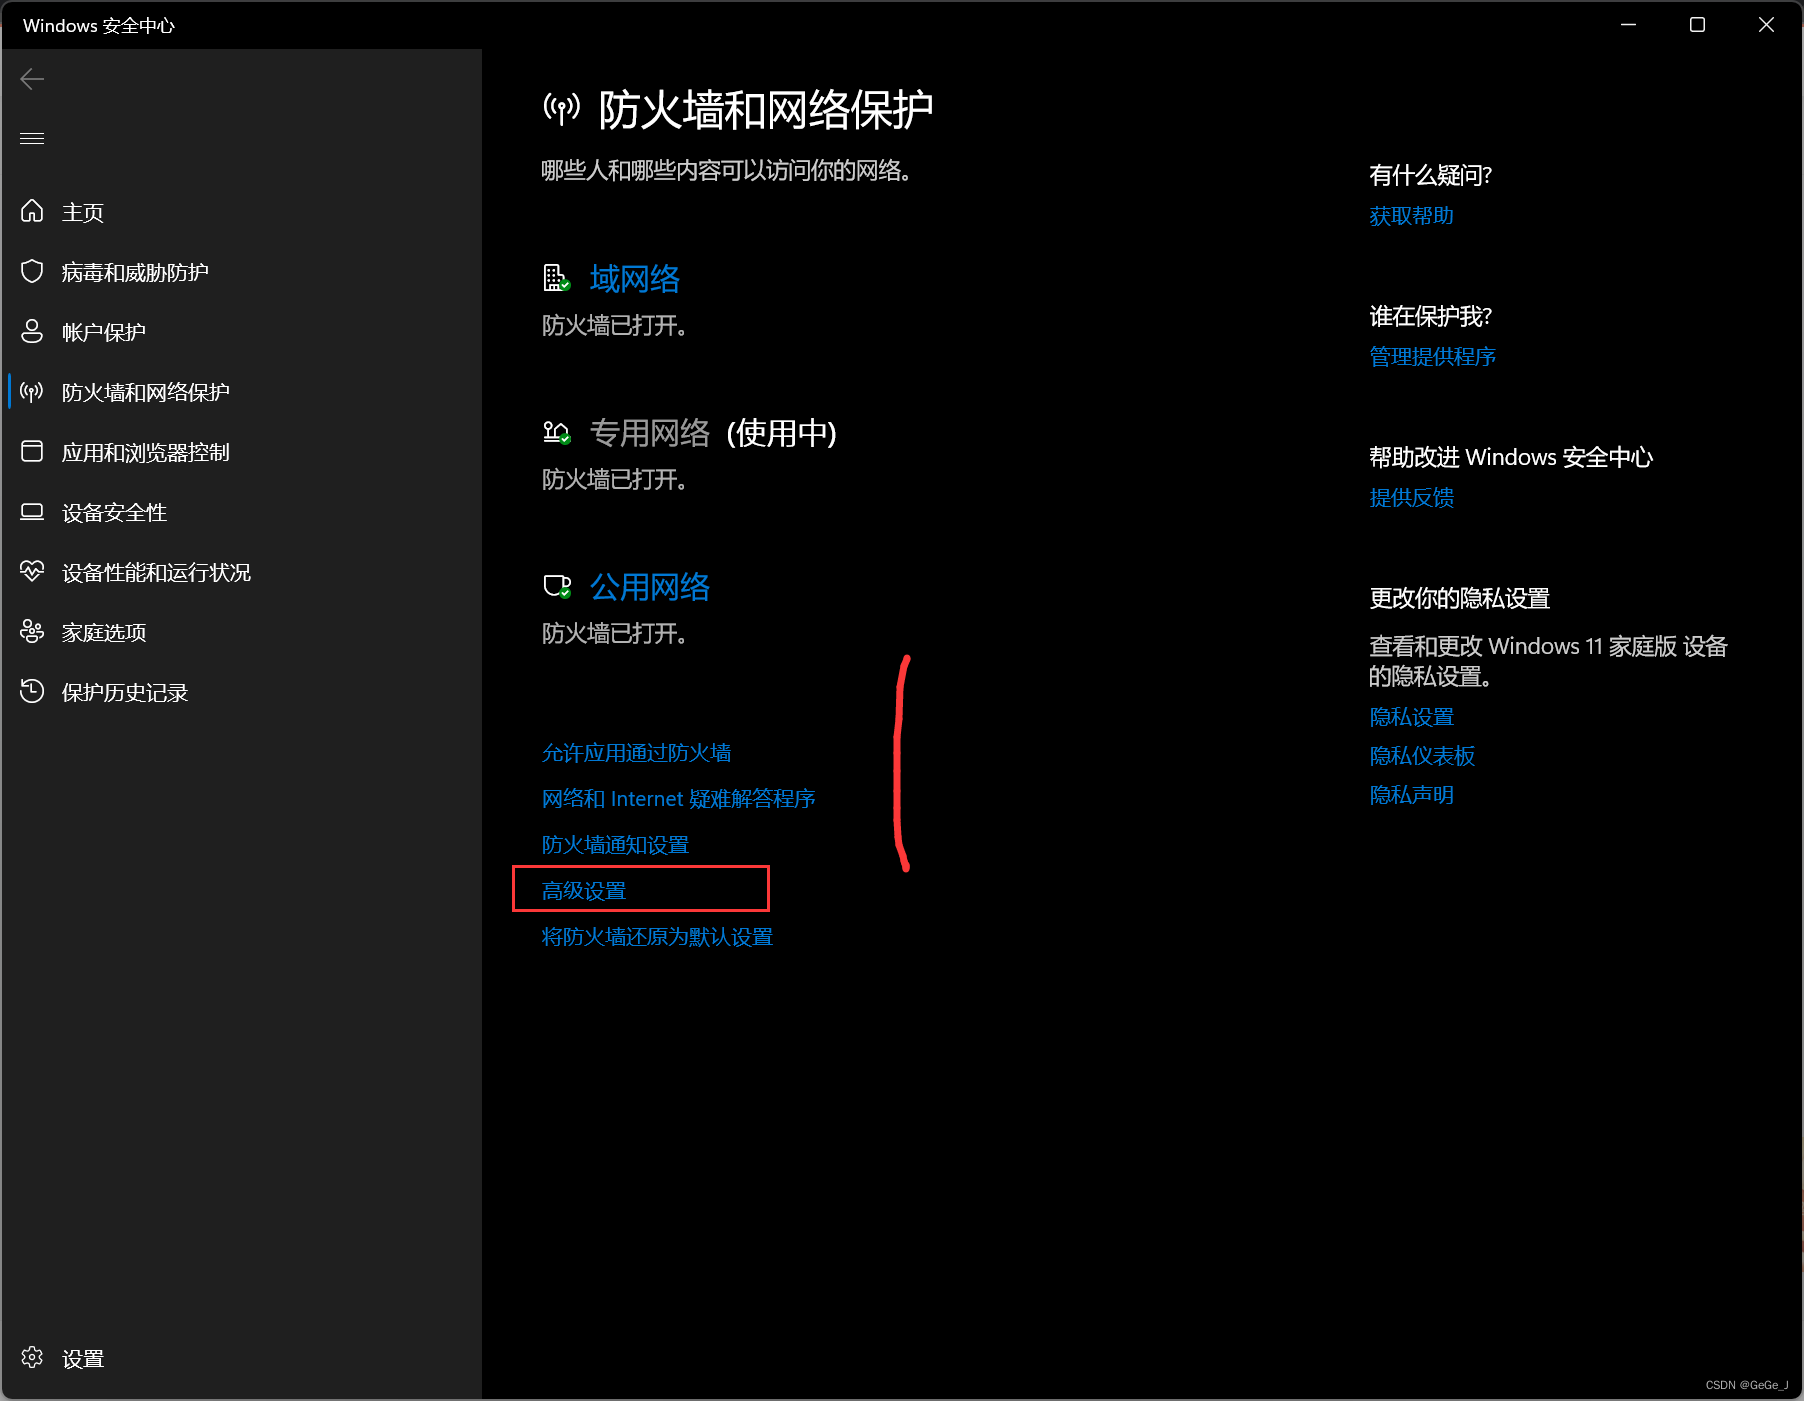Image resolution: width=1804 pixels, height=1401 pixels.
Task: Open 专用网络 private network settings
Action: coord(649,433)
